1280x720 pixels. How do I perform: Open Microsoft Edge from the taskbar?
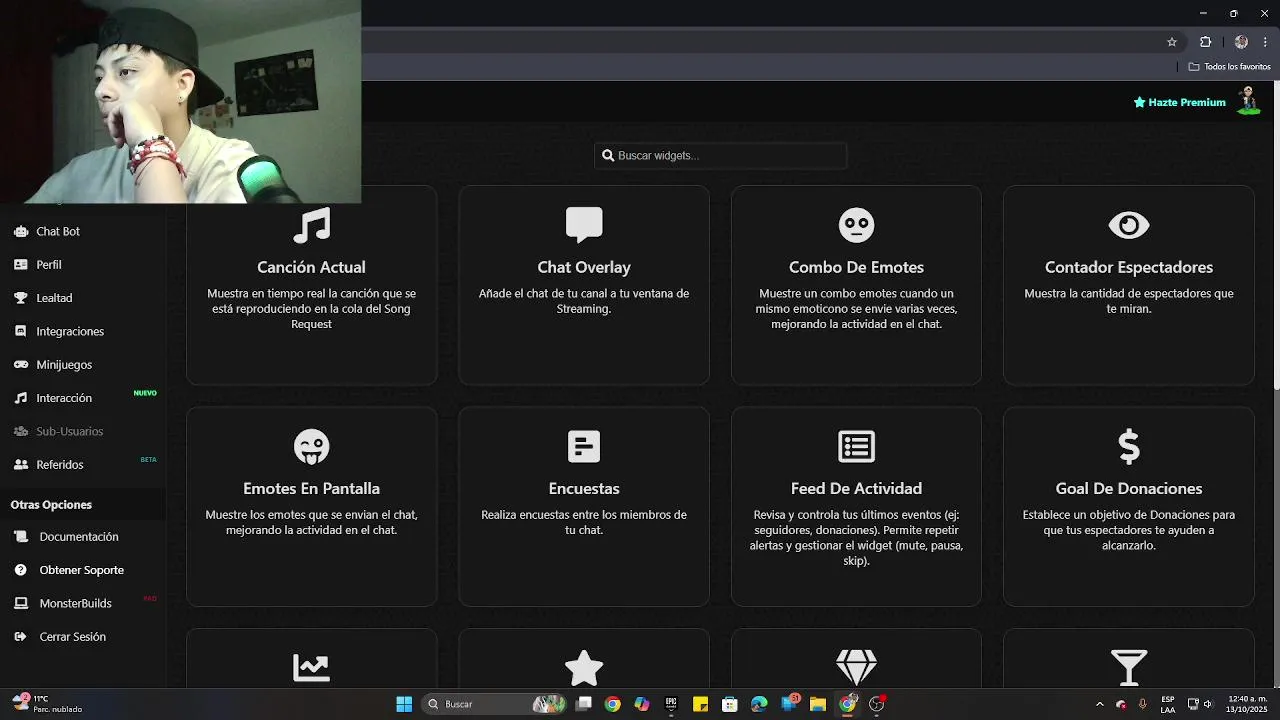759,704
